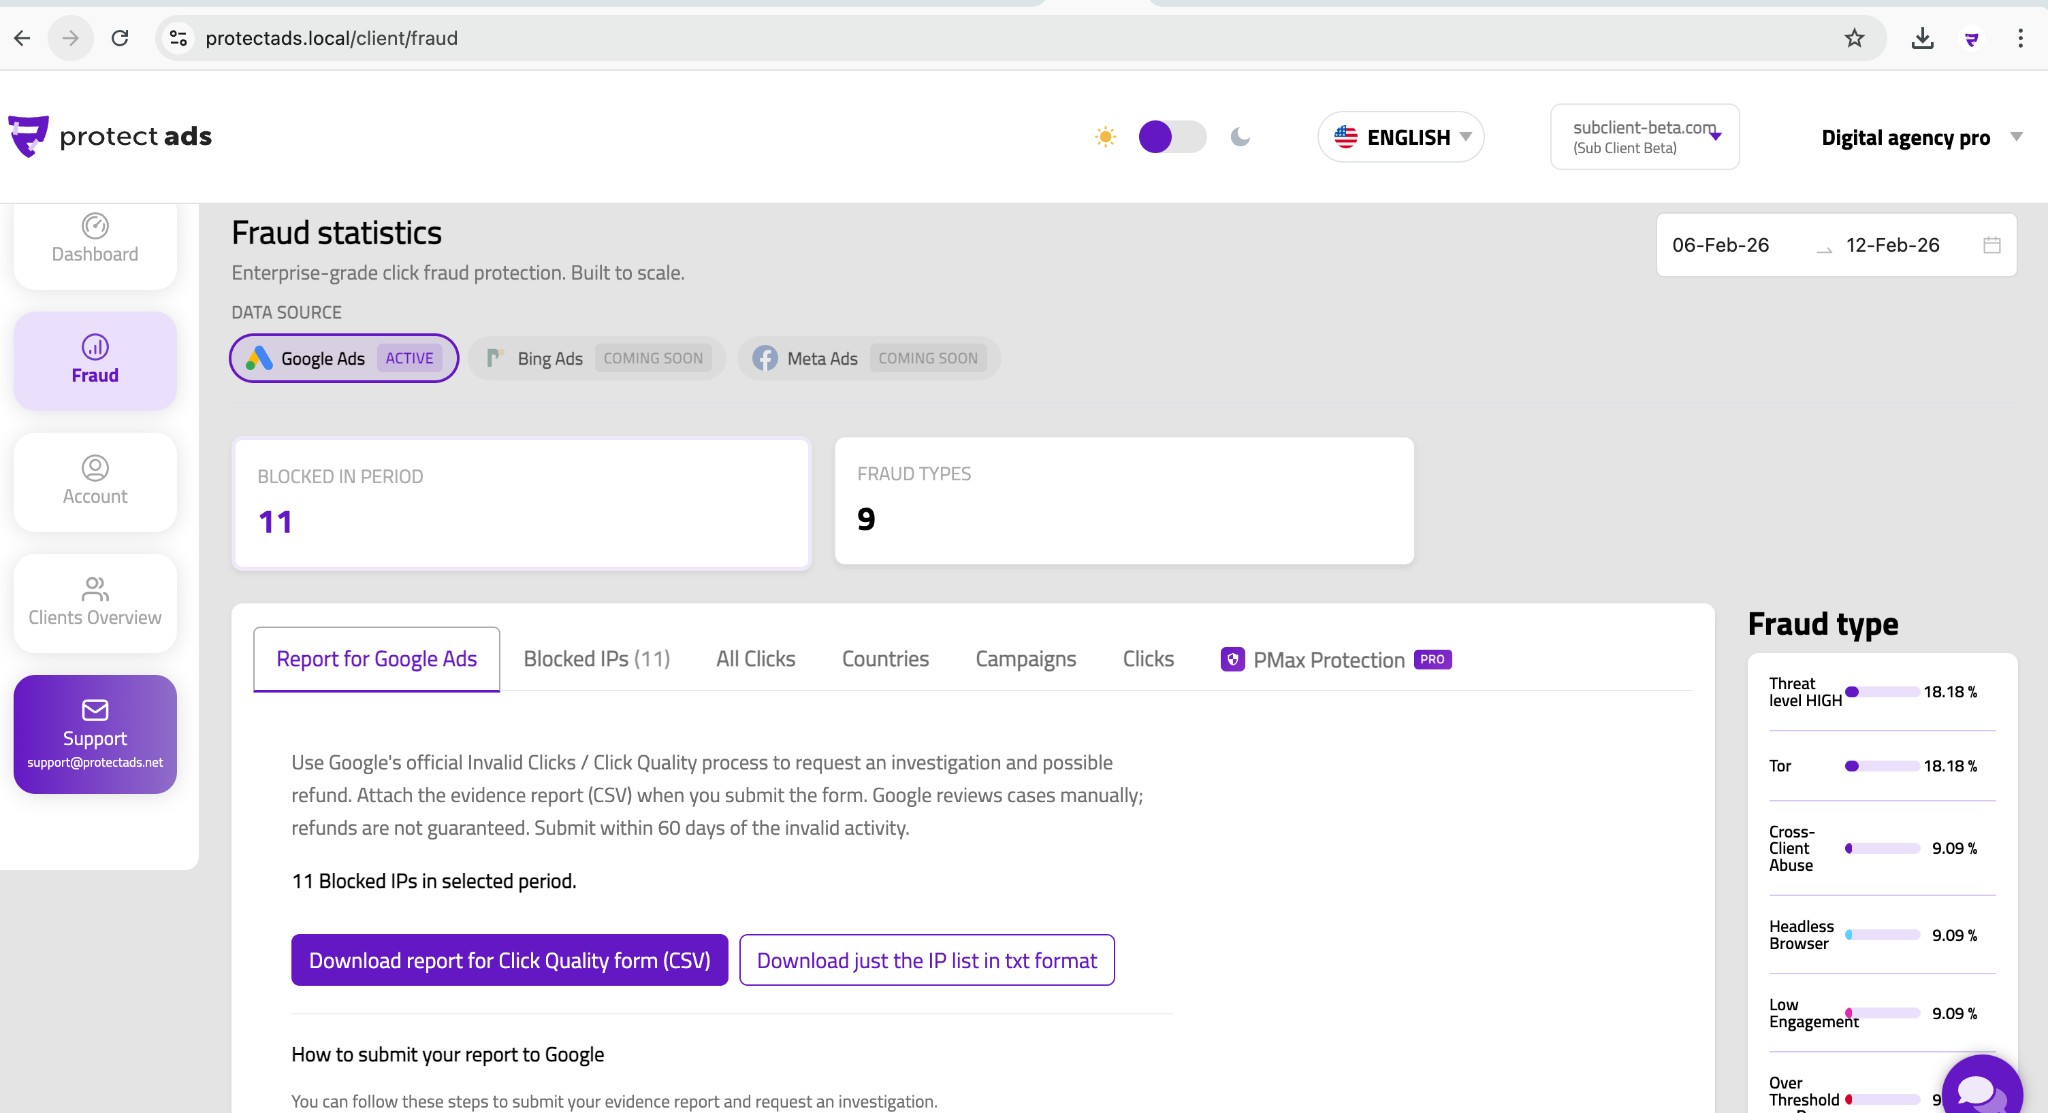The width and height of the screenshot is (2048, 1113).
Task: Toggle dark mode with the theme switch
Action: [x=1172, y=137]
